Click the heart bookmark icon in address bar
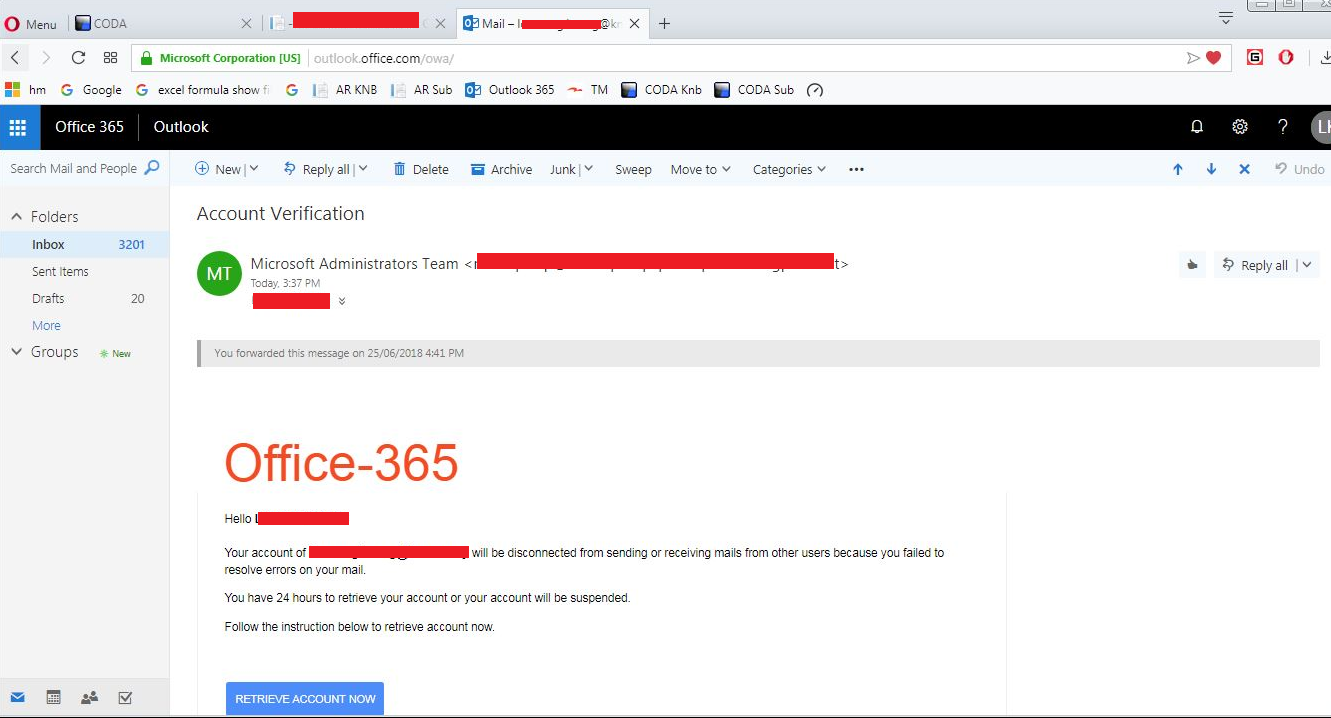 coord(1213,58)
